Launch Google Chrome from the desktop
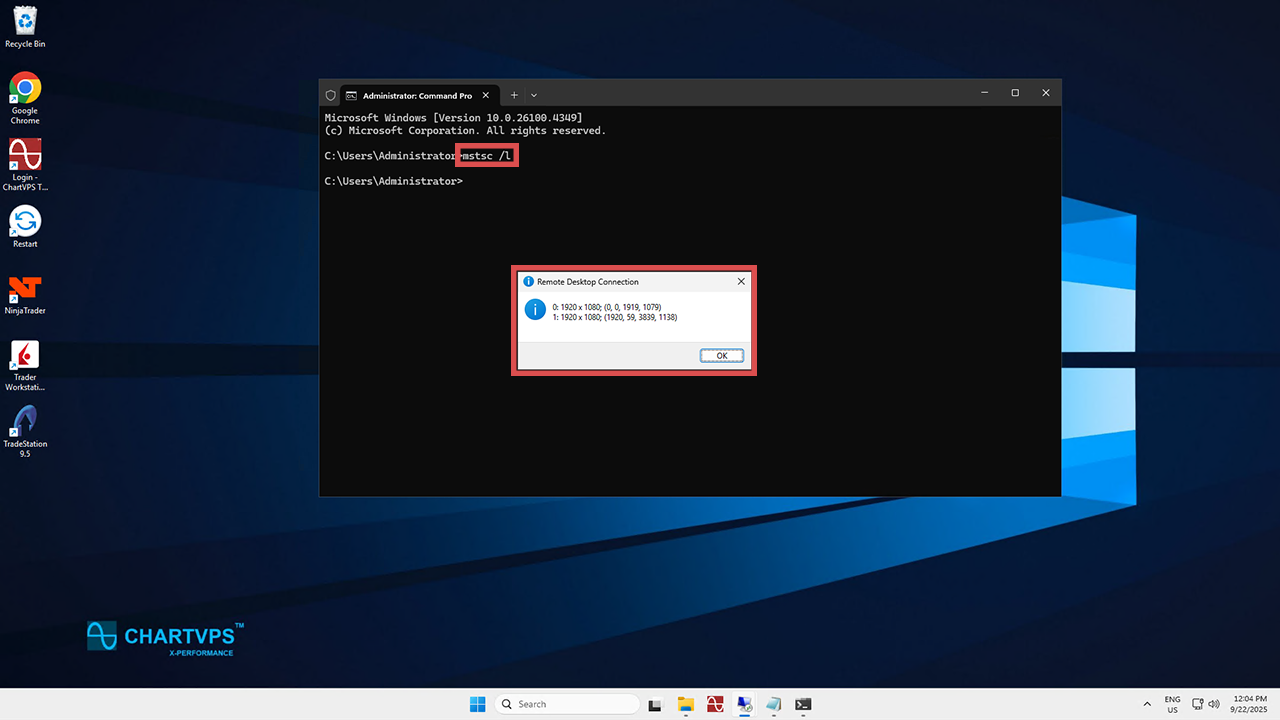 pos(25,95)
